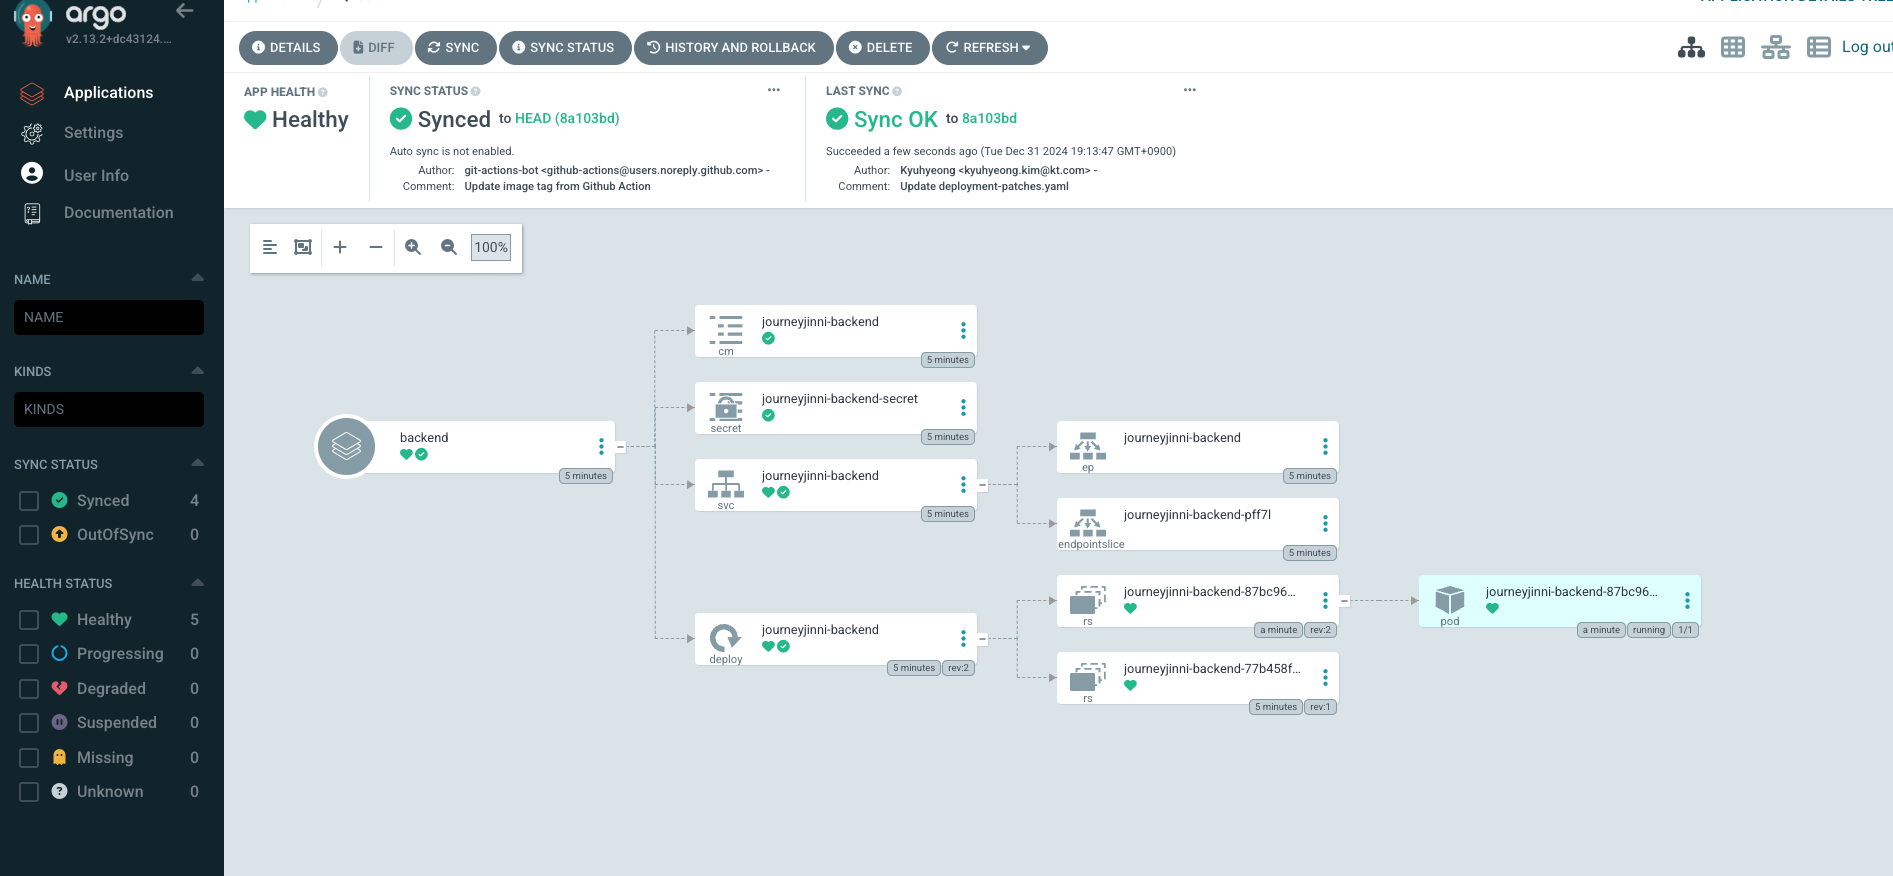Click the zoom out magnifier icon
This screenshot has height=876, width=1893.
click(x=449, y=247)
